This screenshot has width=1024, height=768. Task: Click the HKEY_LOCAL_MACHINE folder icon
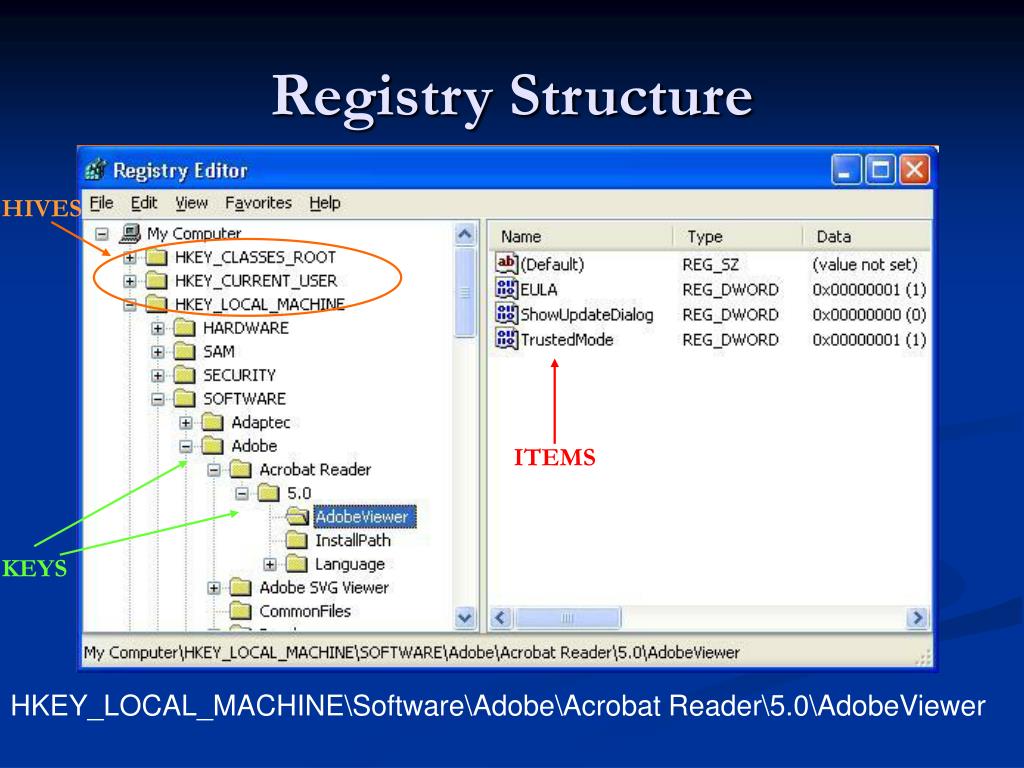click(x=156, y=304)
